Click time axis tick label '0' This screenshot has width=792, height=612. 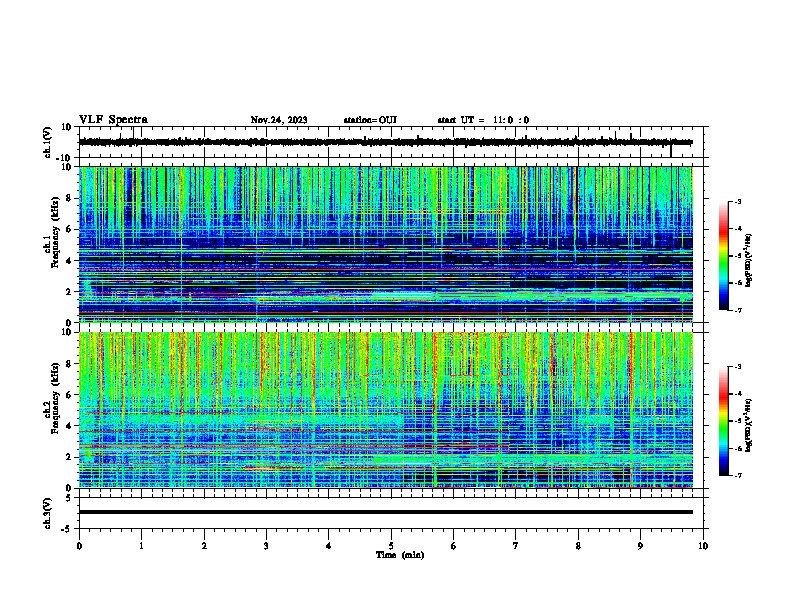pos(79,546)
